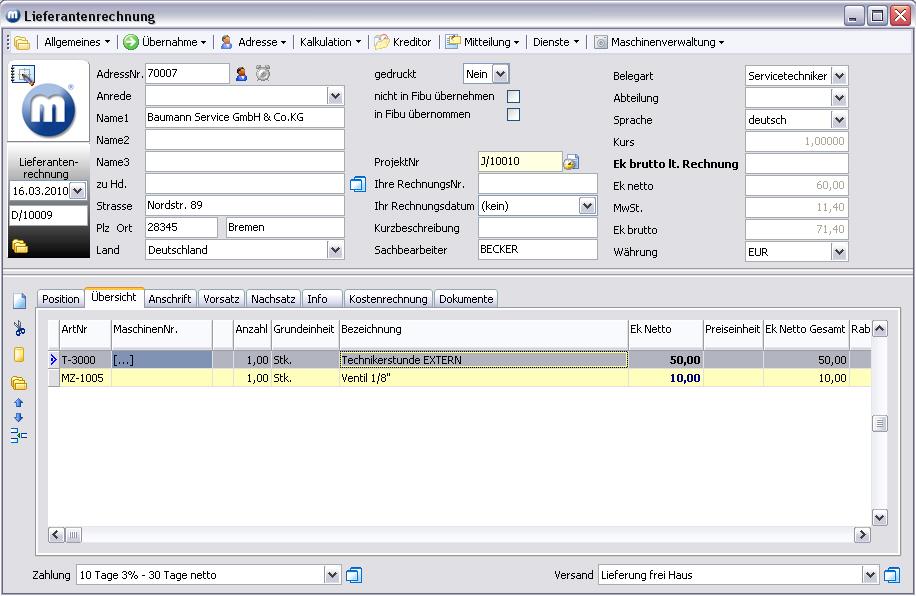916x596 pixels.
Task: Click the new document icon above scissors
Action: pos(19,301)
